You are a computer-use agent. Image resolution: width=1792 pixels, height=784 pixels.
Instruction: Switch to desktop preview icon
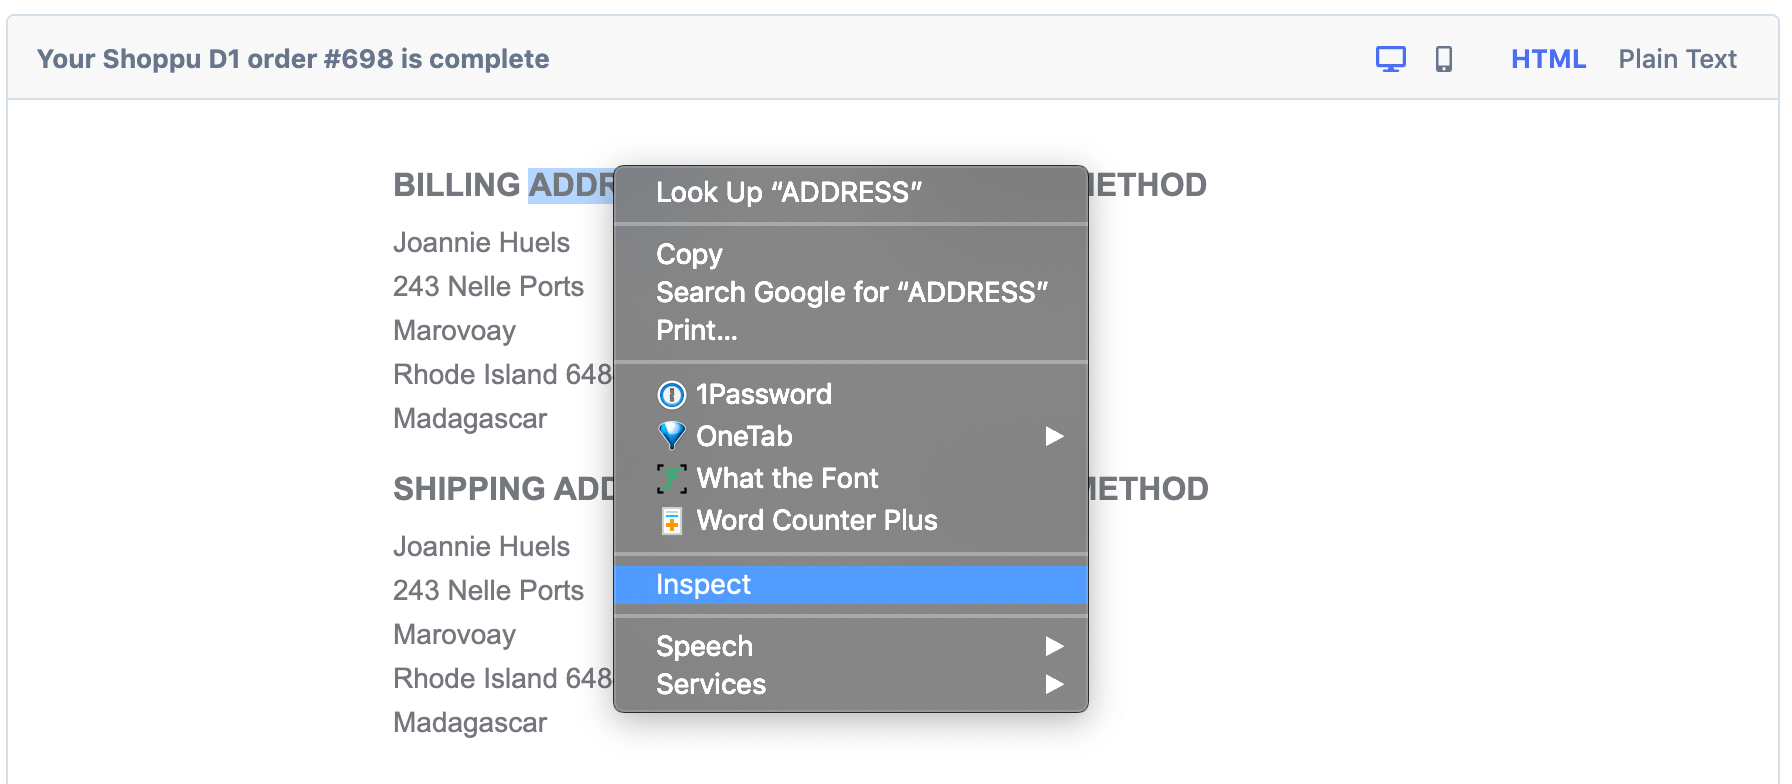pyautogui.click(x=1390, y=59)
